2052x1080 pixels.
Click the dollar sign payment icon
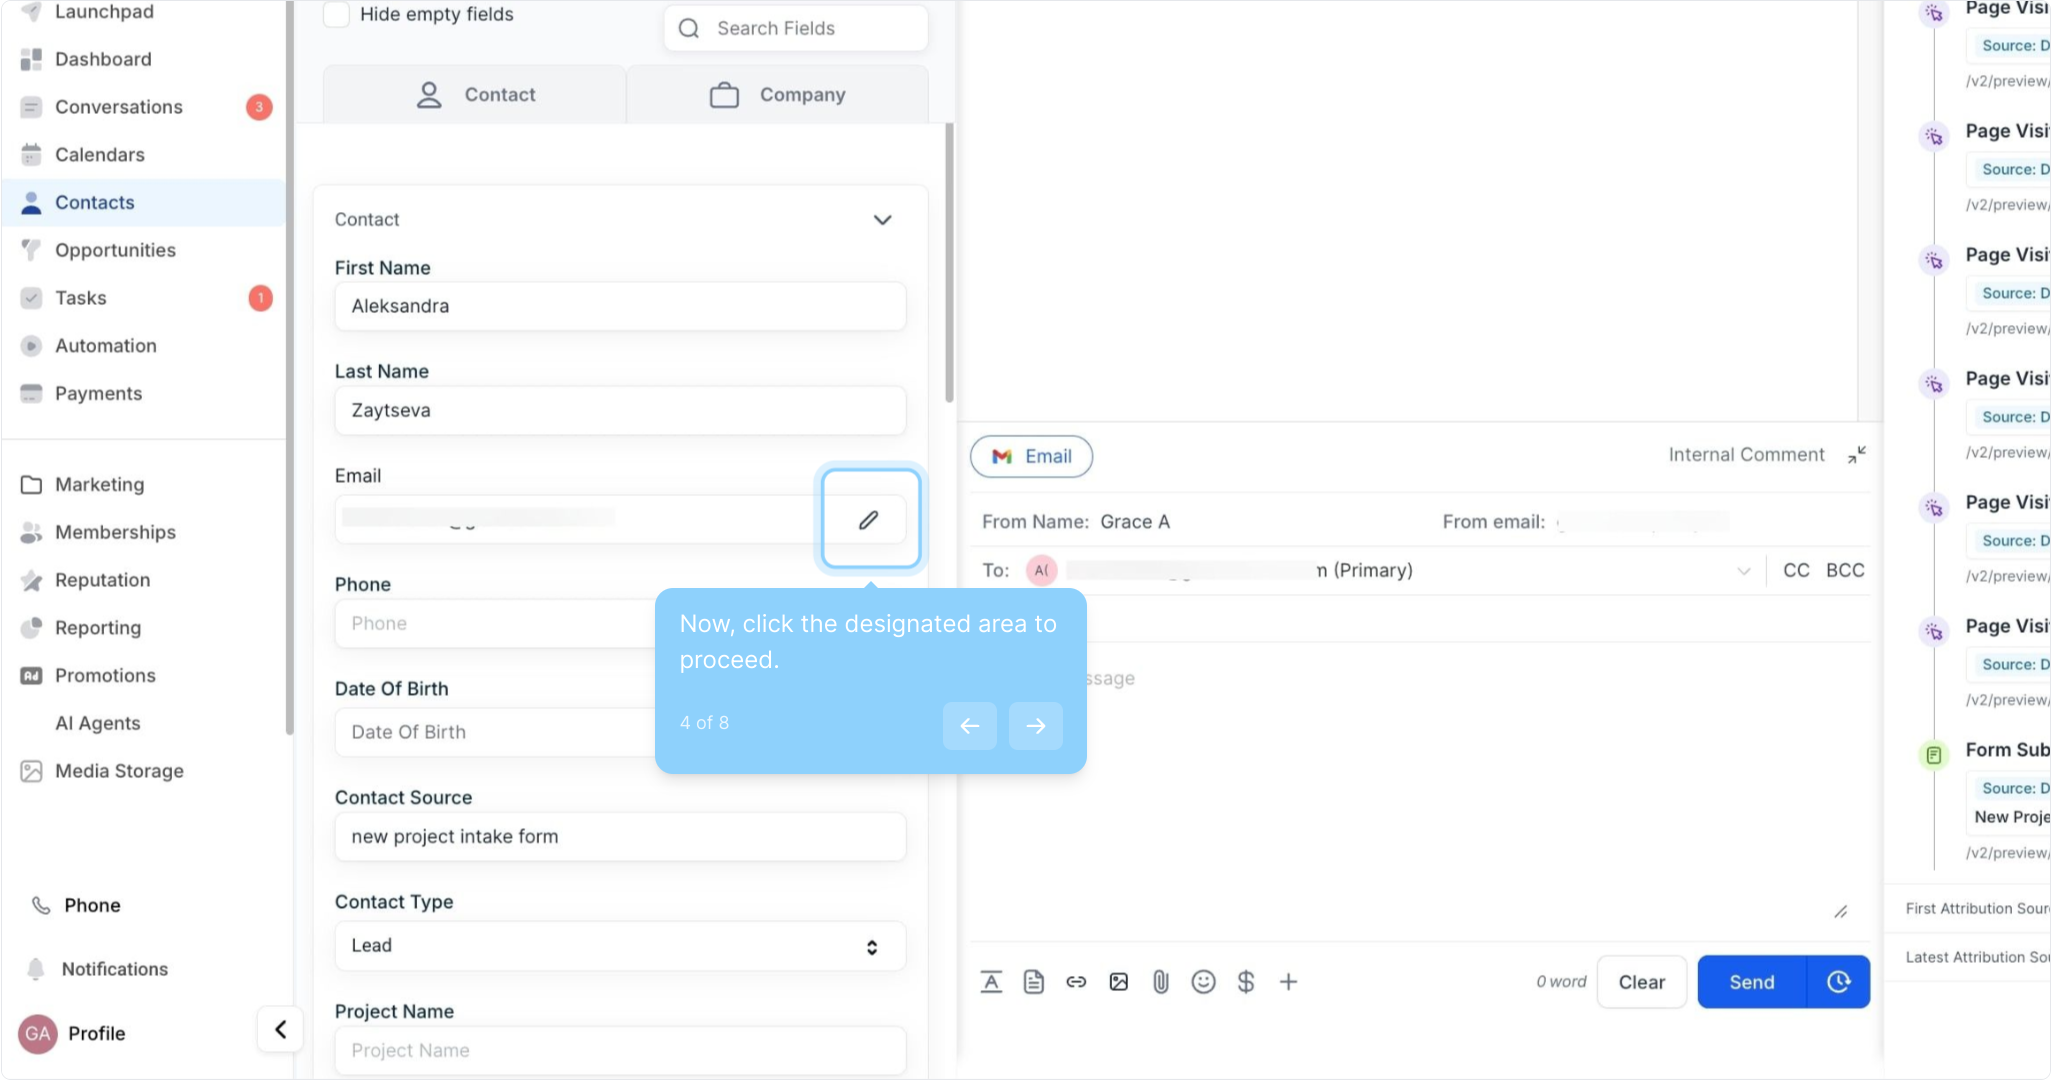(x=1245, y=982)
